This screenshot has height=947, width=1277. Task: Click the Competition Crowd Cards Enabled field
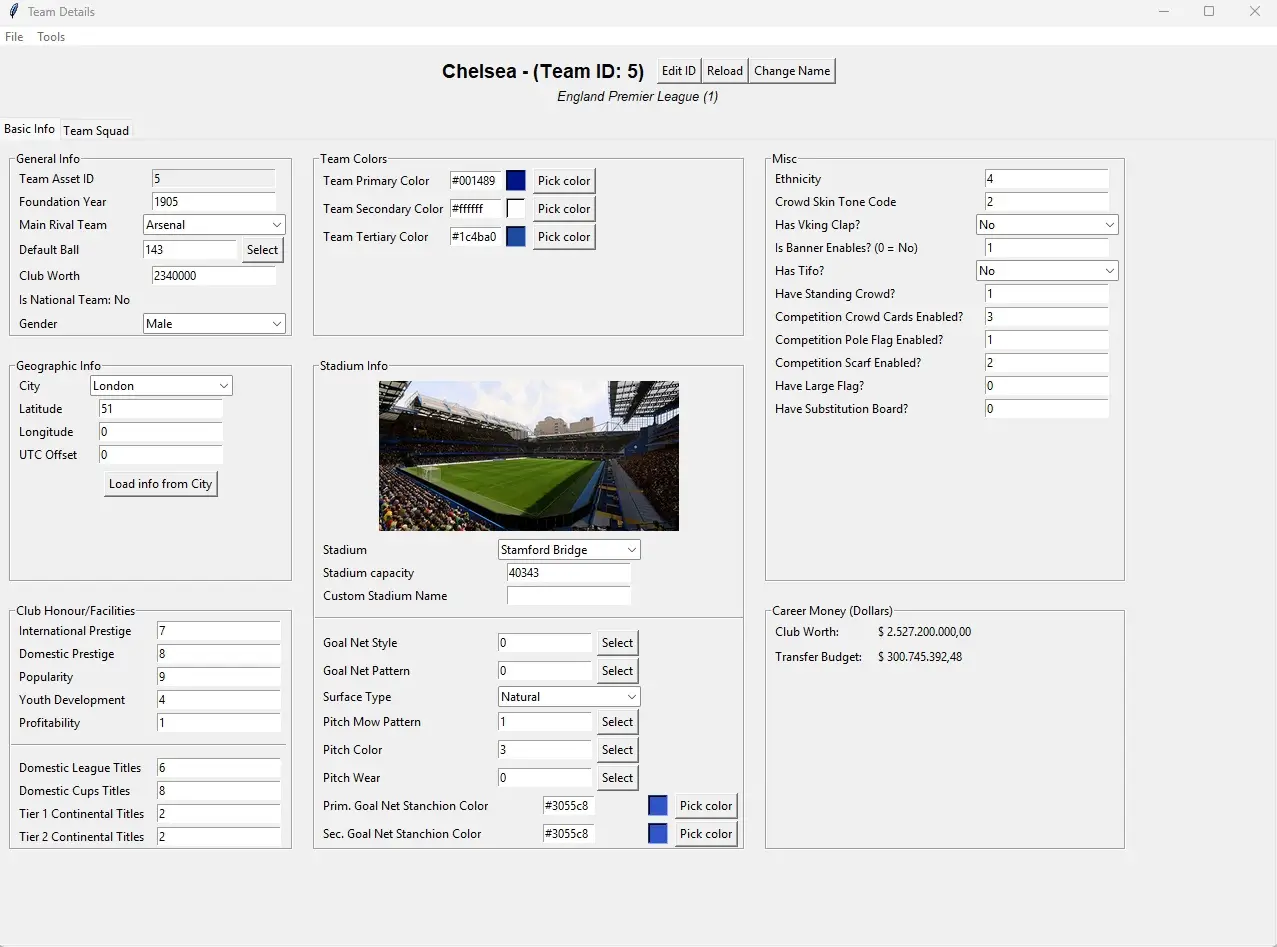pyautogui.click(x=1047, y=317)
